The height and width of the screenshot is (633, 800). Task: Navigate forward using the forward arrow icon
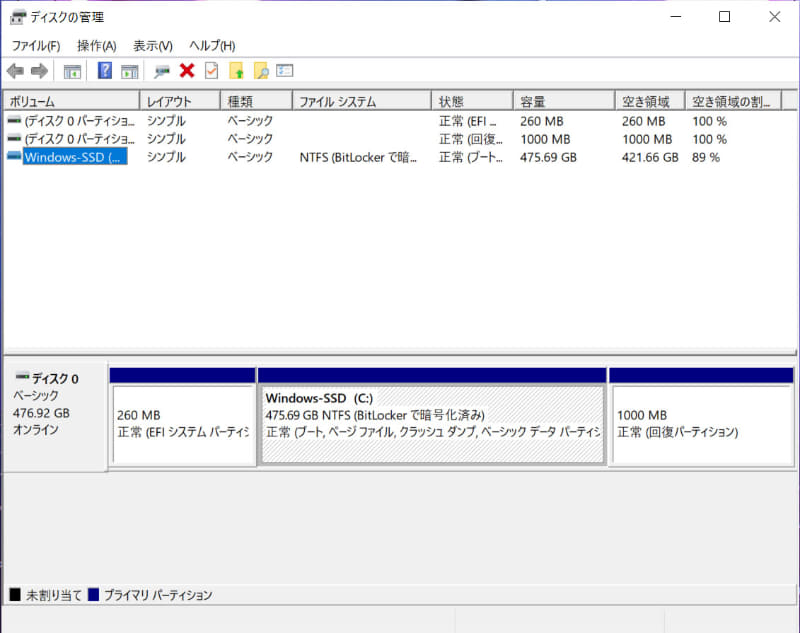[38, 70]
